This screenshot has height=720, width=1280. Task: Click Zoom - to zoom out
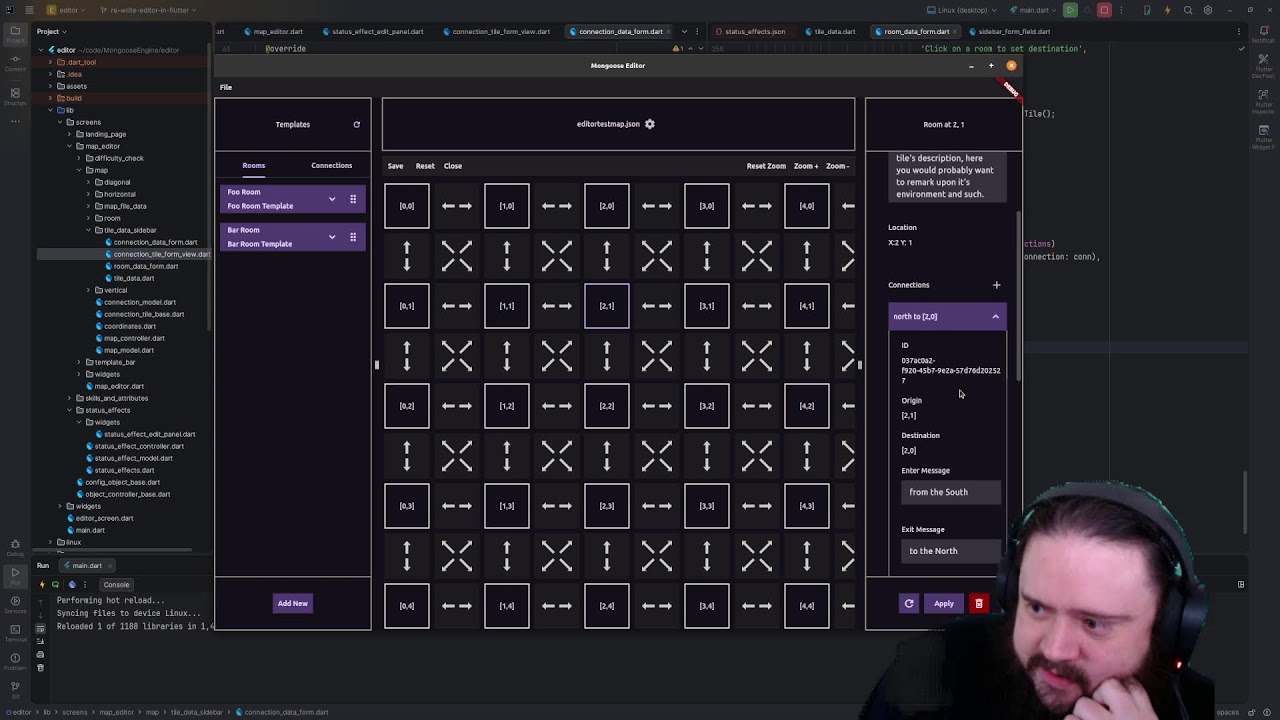(838, 166)
